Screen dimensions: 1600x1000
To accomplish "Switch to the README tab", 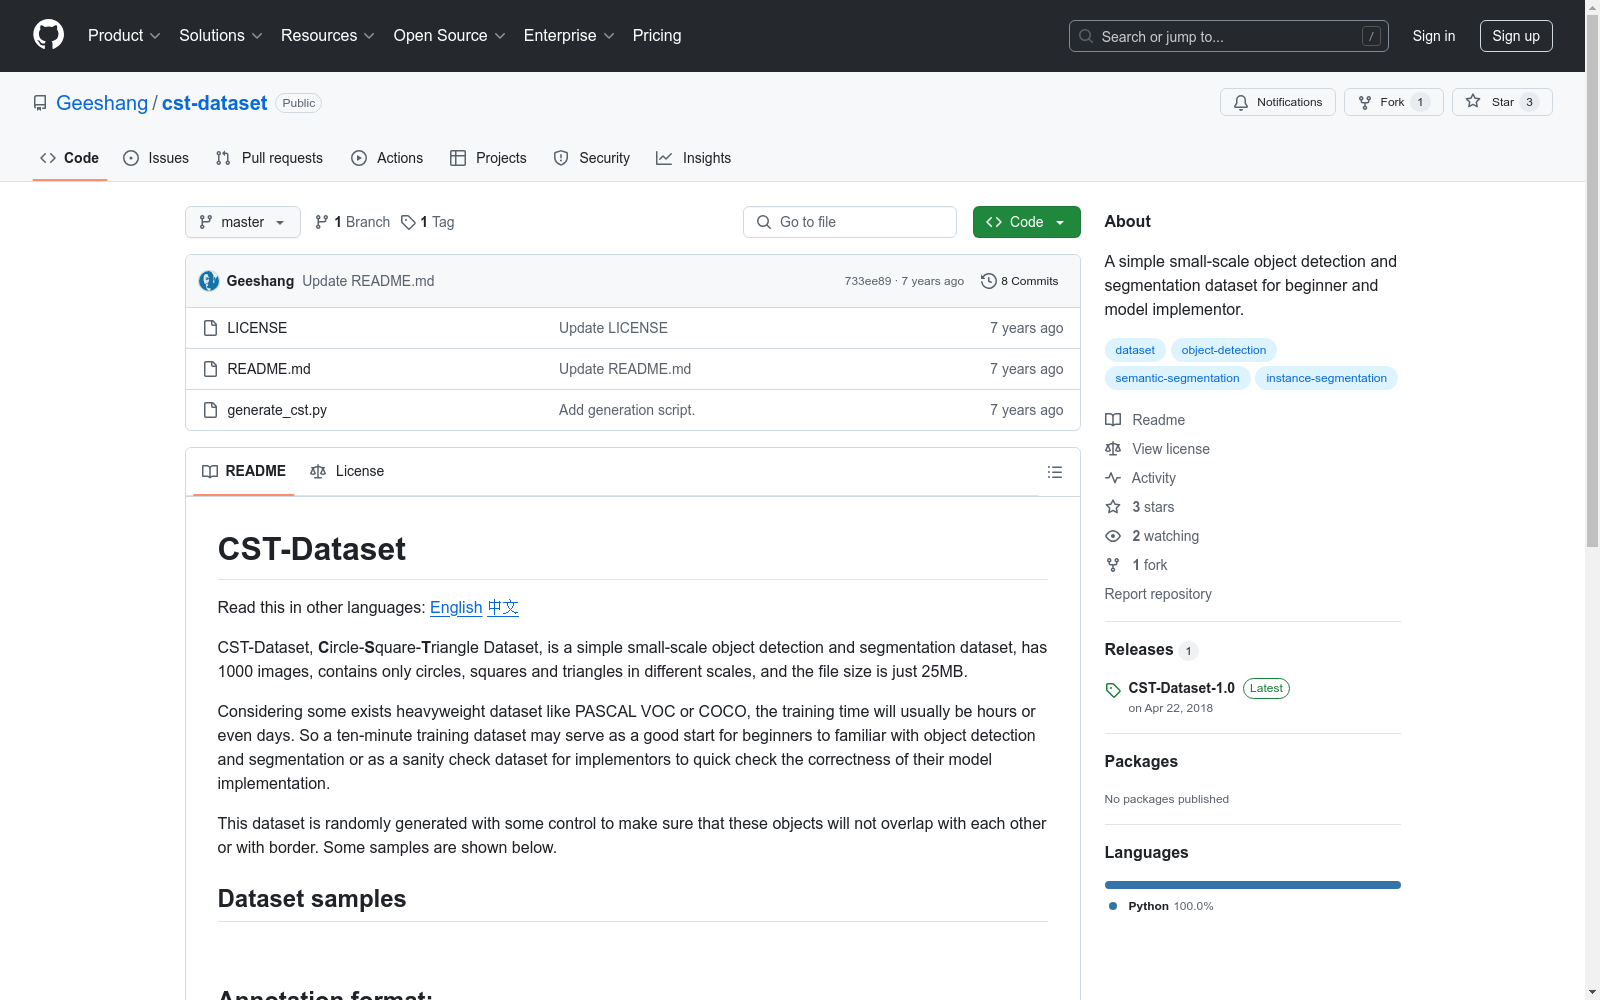I will click(244, 471).
